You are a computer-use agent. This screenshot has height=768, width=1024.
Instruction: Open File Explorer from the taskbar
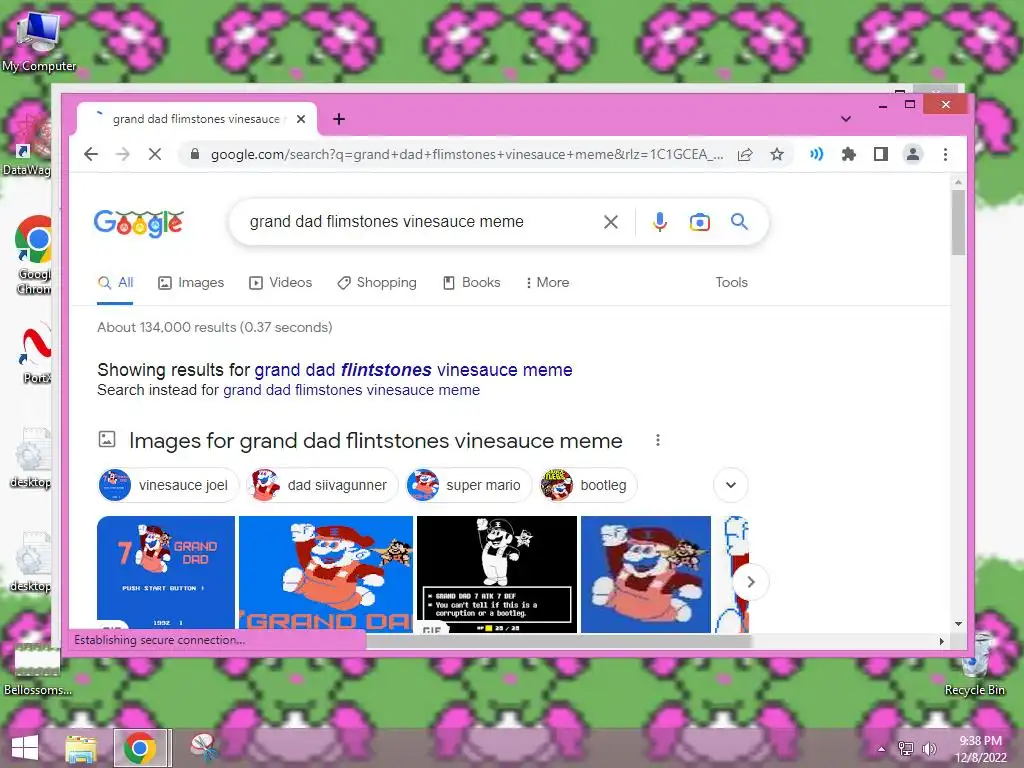82,748
